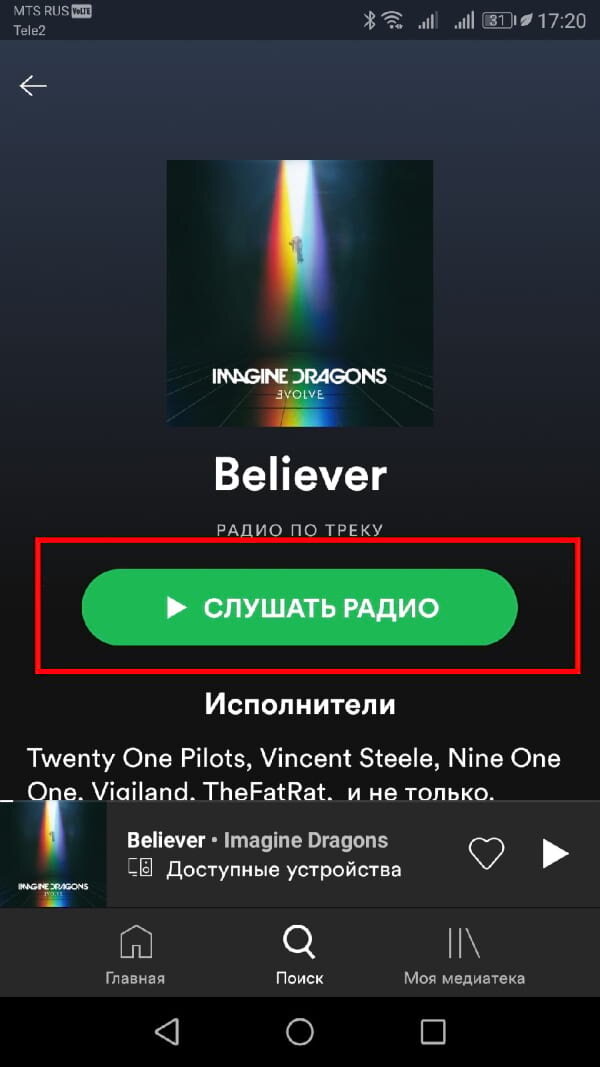Open the Twenty One Pilots artists list
600x1067 pixels.
[293, 774]
